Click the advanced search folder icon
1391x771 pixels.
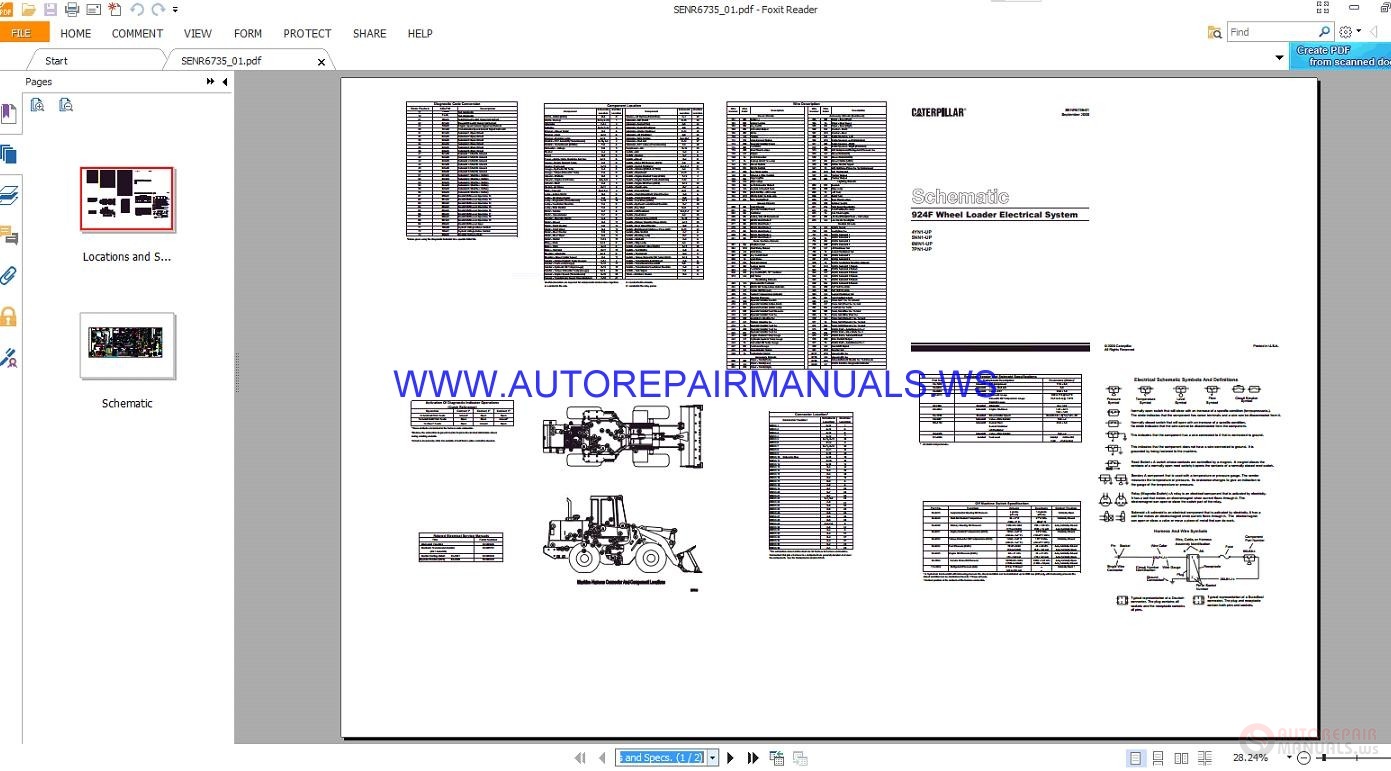(1215, 33)
